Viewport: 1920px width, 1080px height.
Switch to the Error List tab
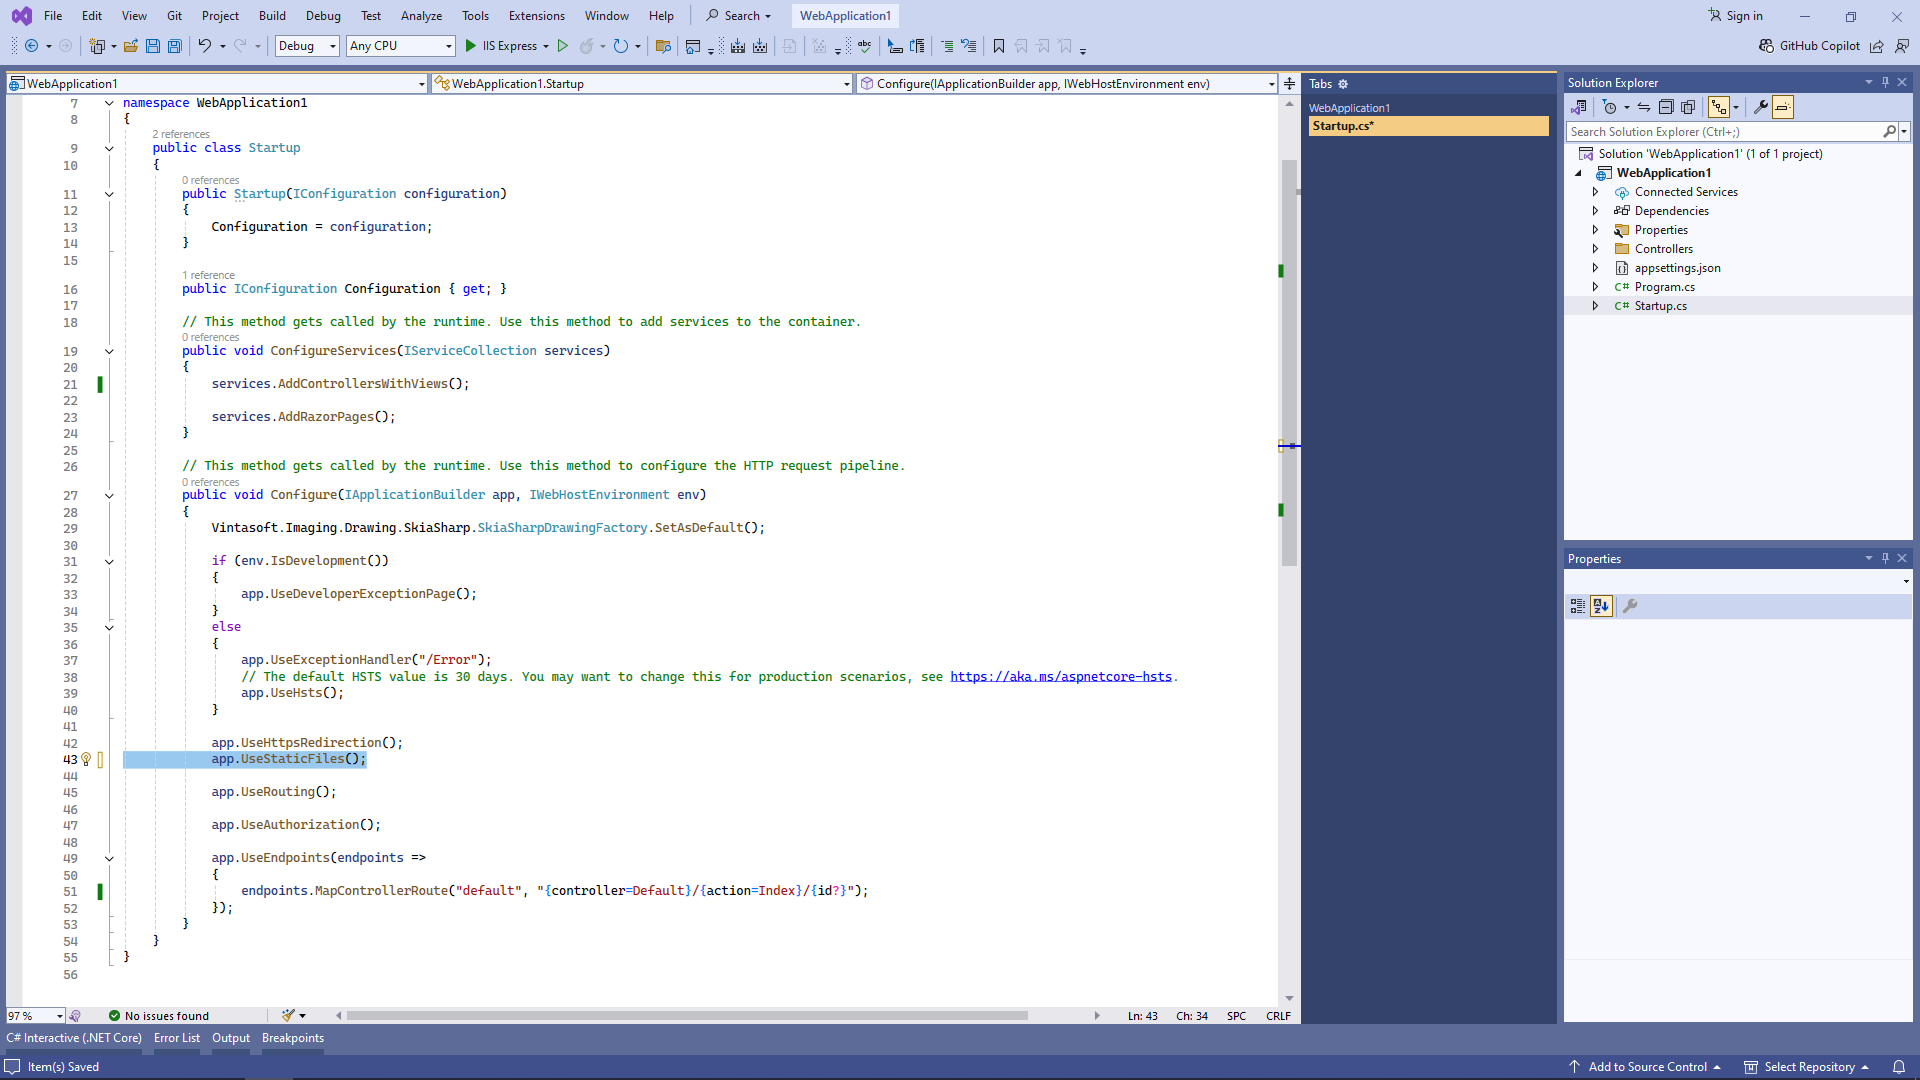176,1038
